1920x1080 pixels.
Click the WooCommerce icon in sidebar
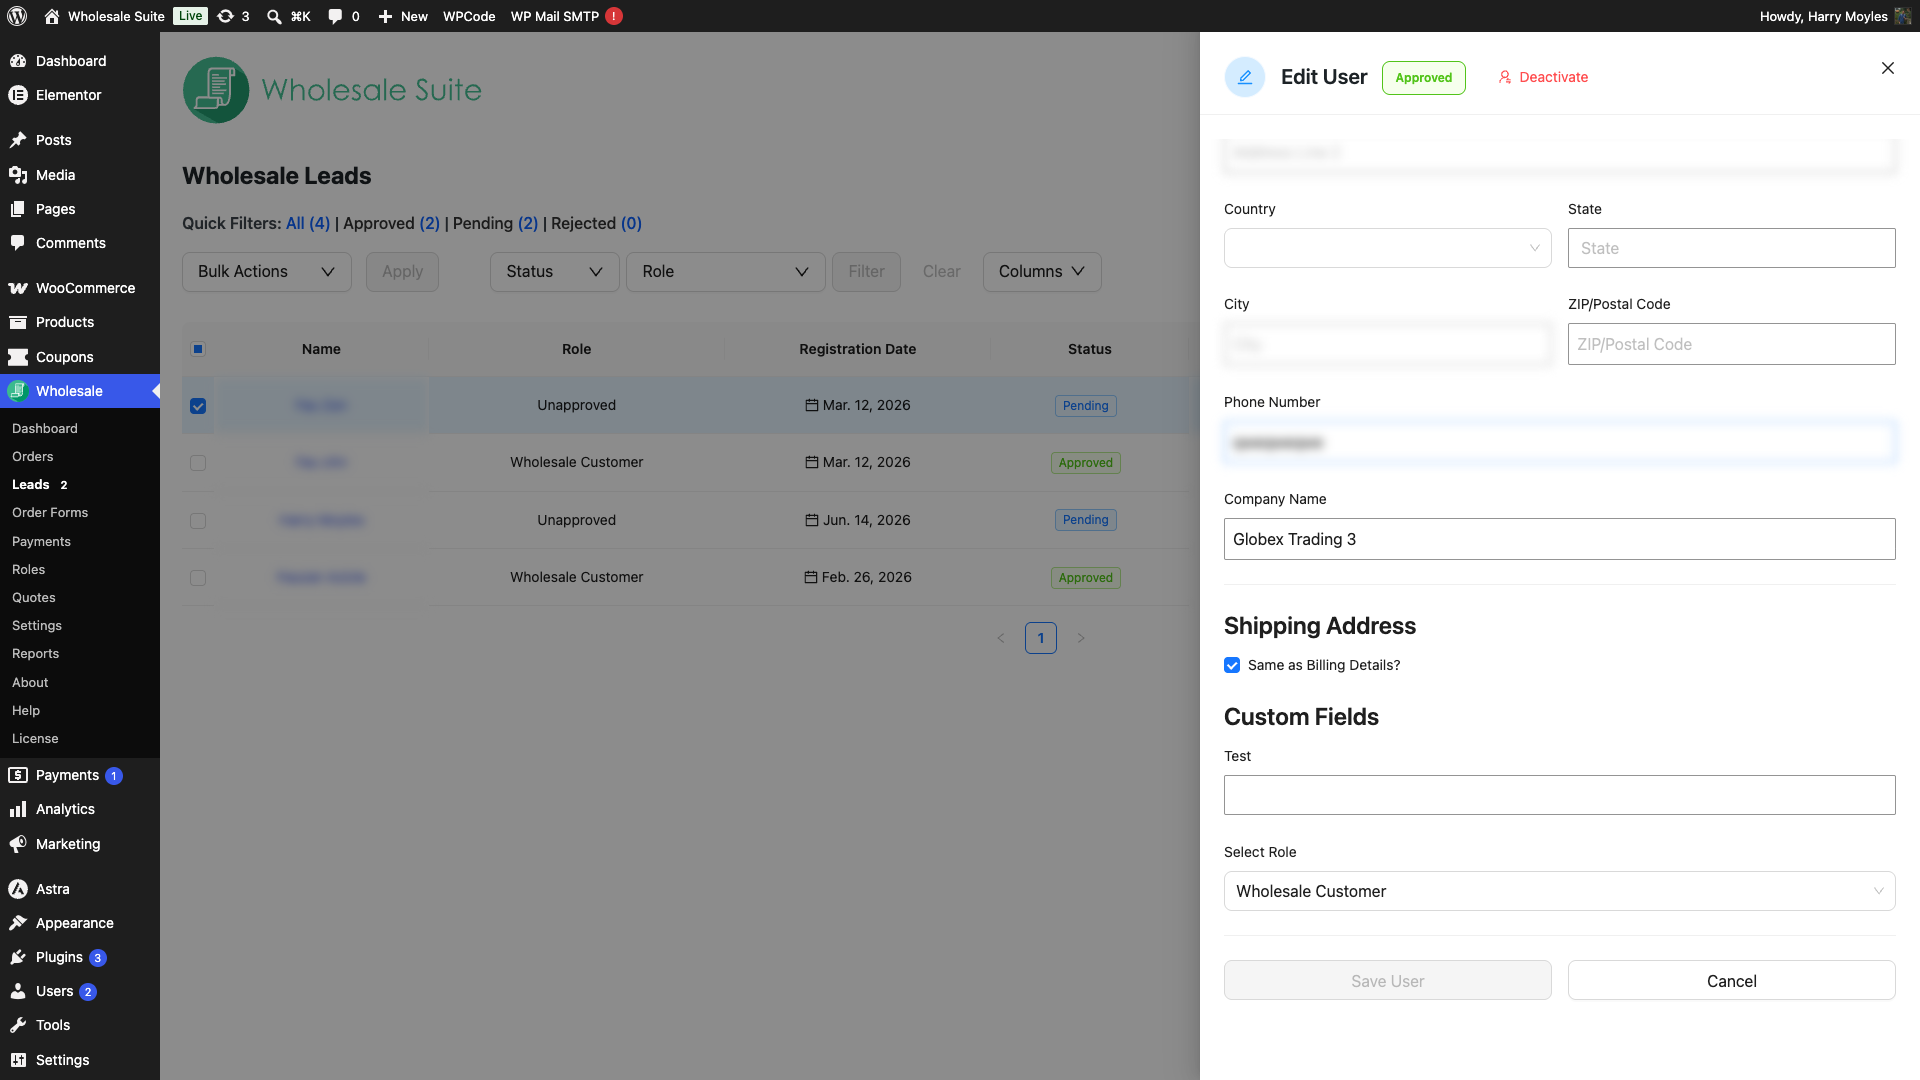click(x=18, y=288)
